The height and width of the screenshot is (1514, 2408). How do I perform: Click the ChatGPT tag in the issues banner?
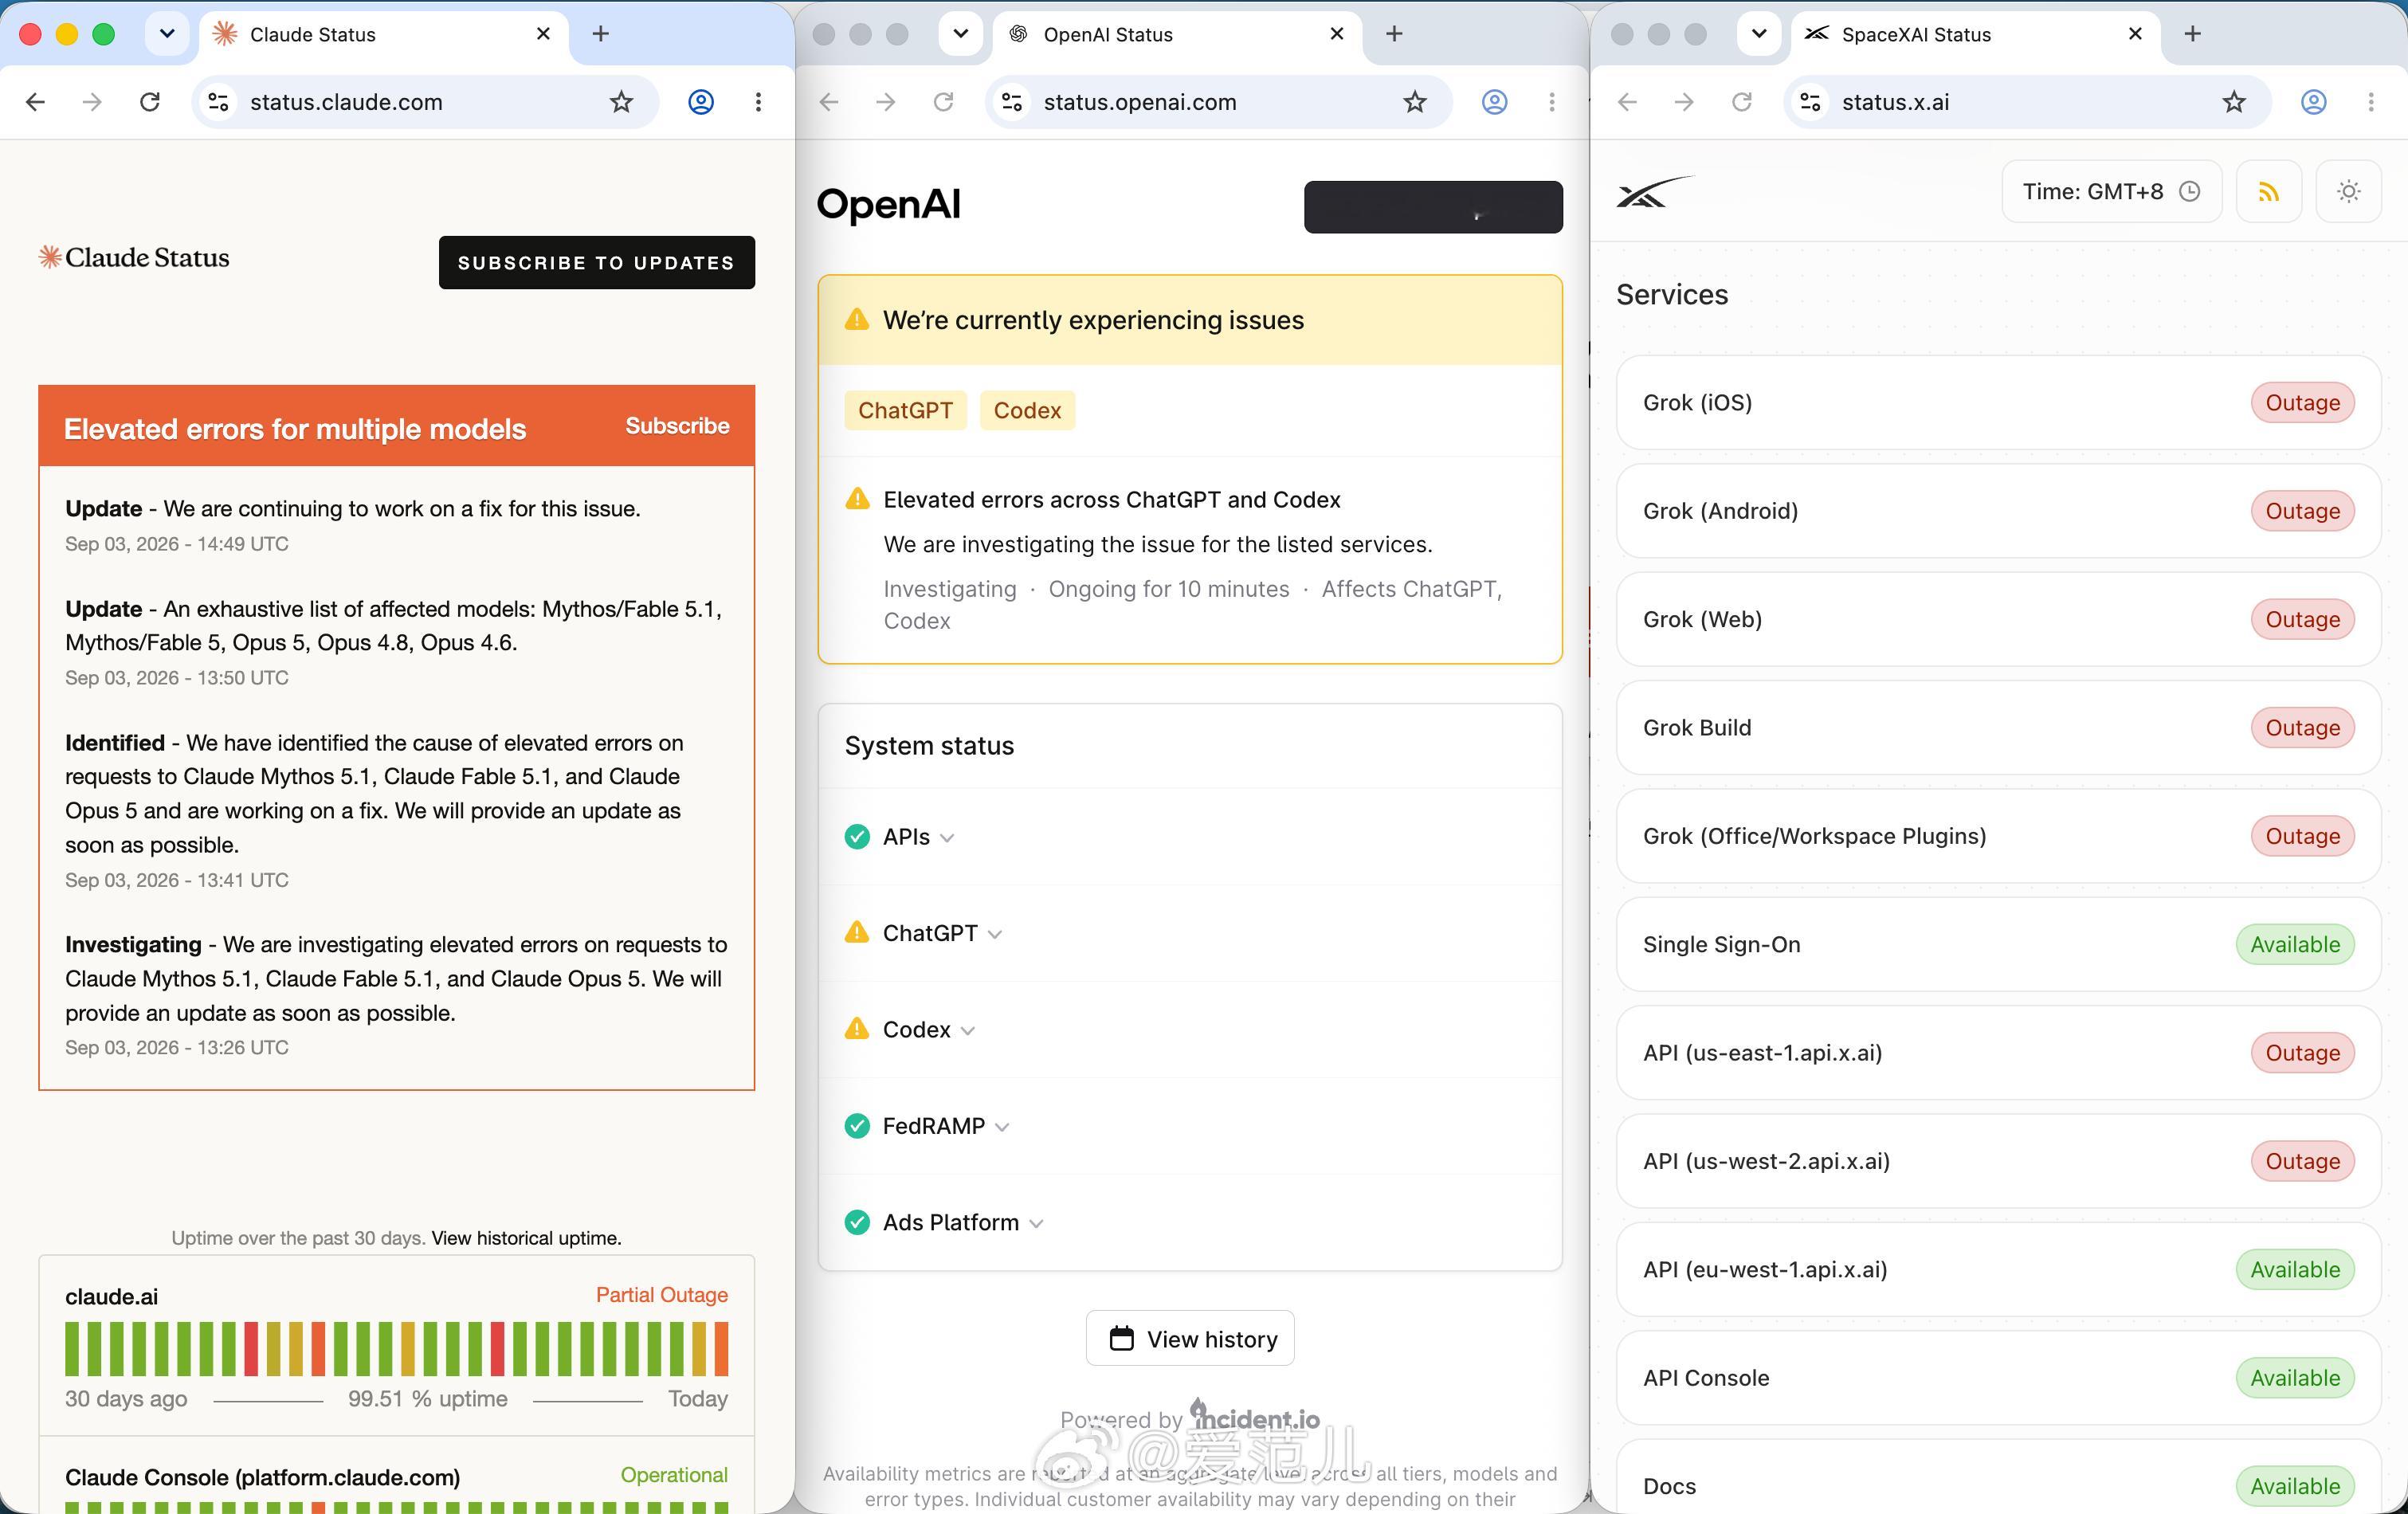point(905,410)
